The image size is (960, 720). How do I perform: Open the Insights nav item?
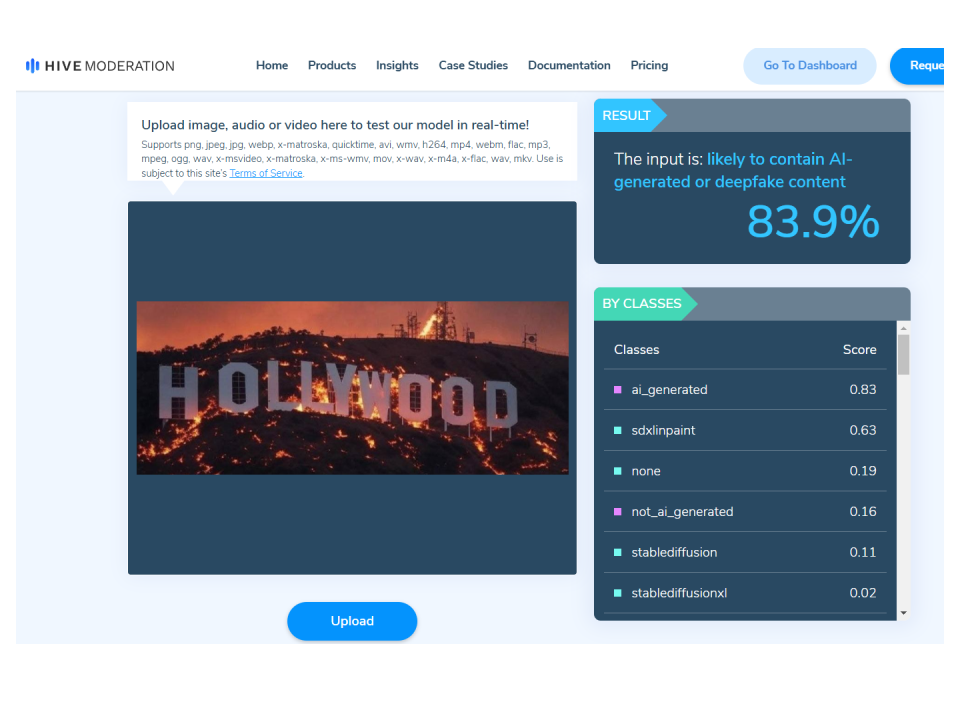point(397,66)
